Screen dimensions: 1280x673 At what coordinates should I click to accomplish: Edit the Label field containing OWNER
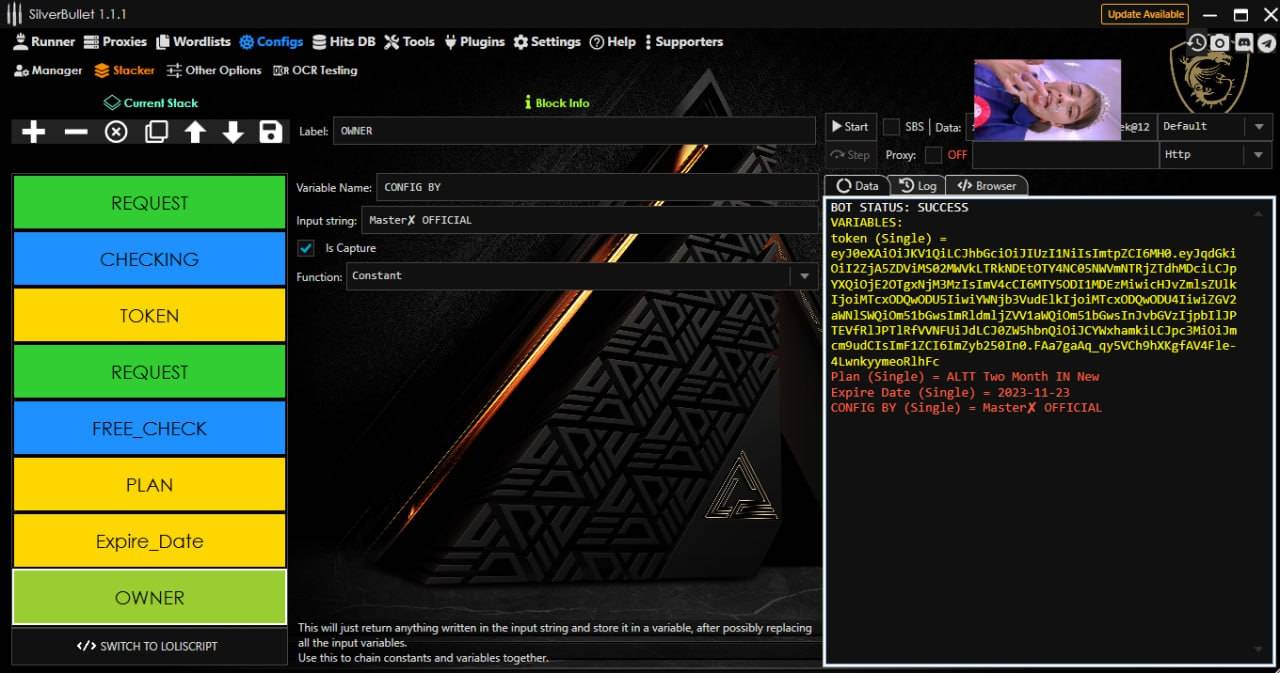574,131
